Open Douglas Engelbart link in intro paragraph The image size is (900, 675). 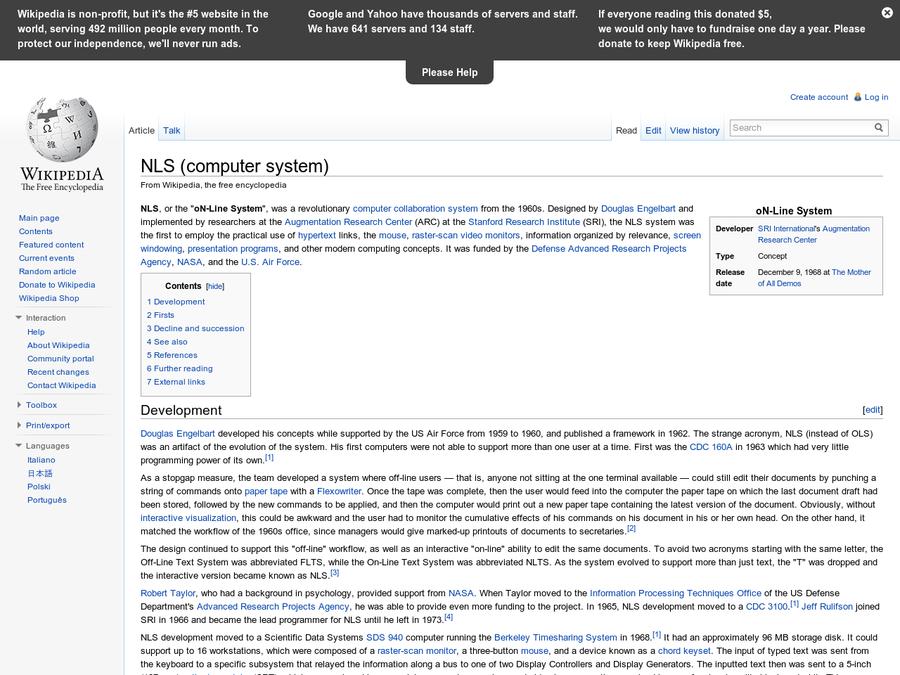(x=638, y=209)
